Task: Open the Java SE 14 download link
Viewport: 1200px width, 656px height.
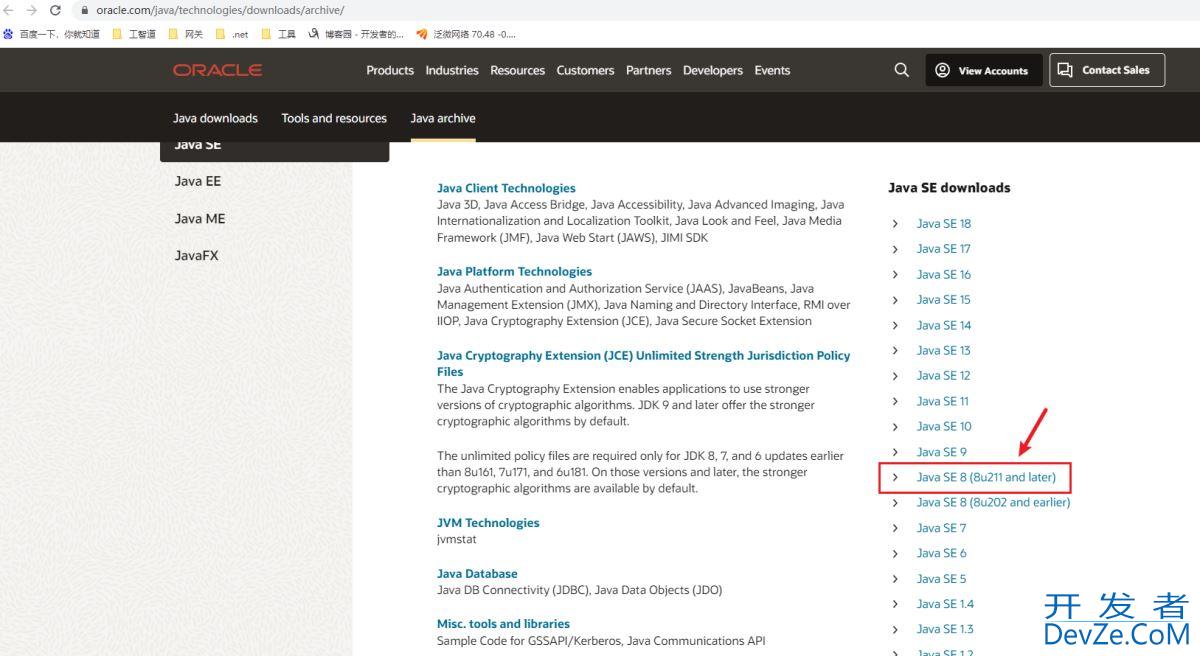Action: [944, 325]
